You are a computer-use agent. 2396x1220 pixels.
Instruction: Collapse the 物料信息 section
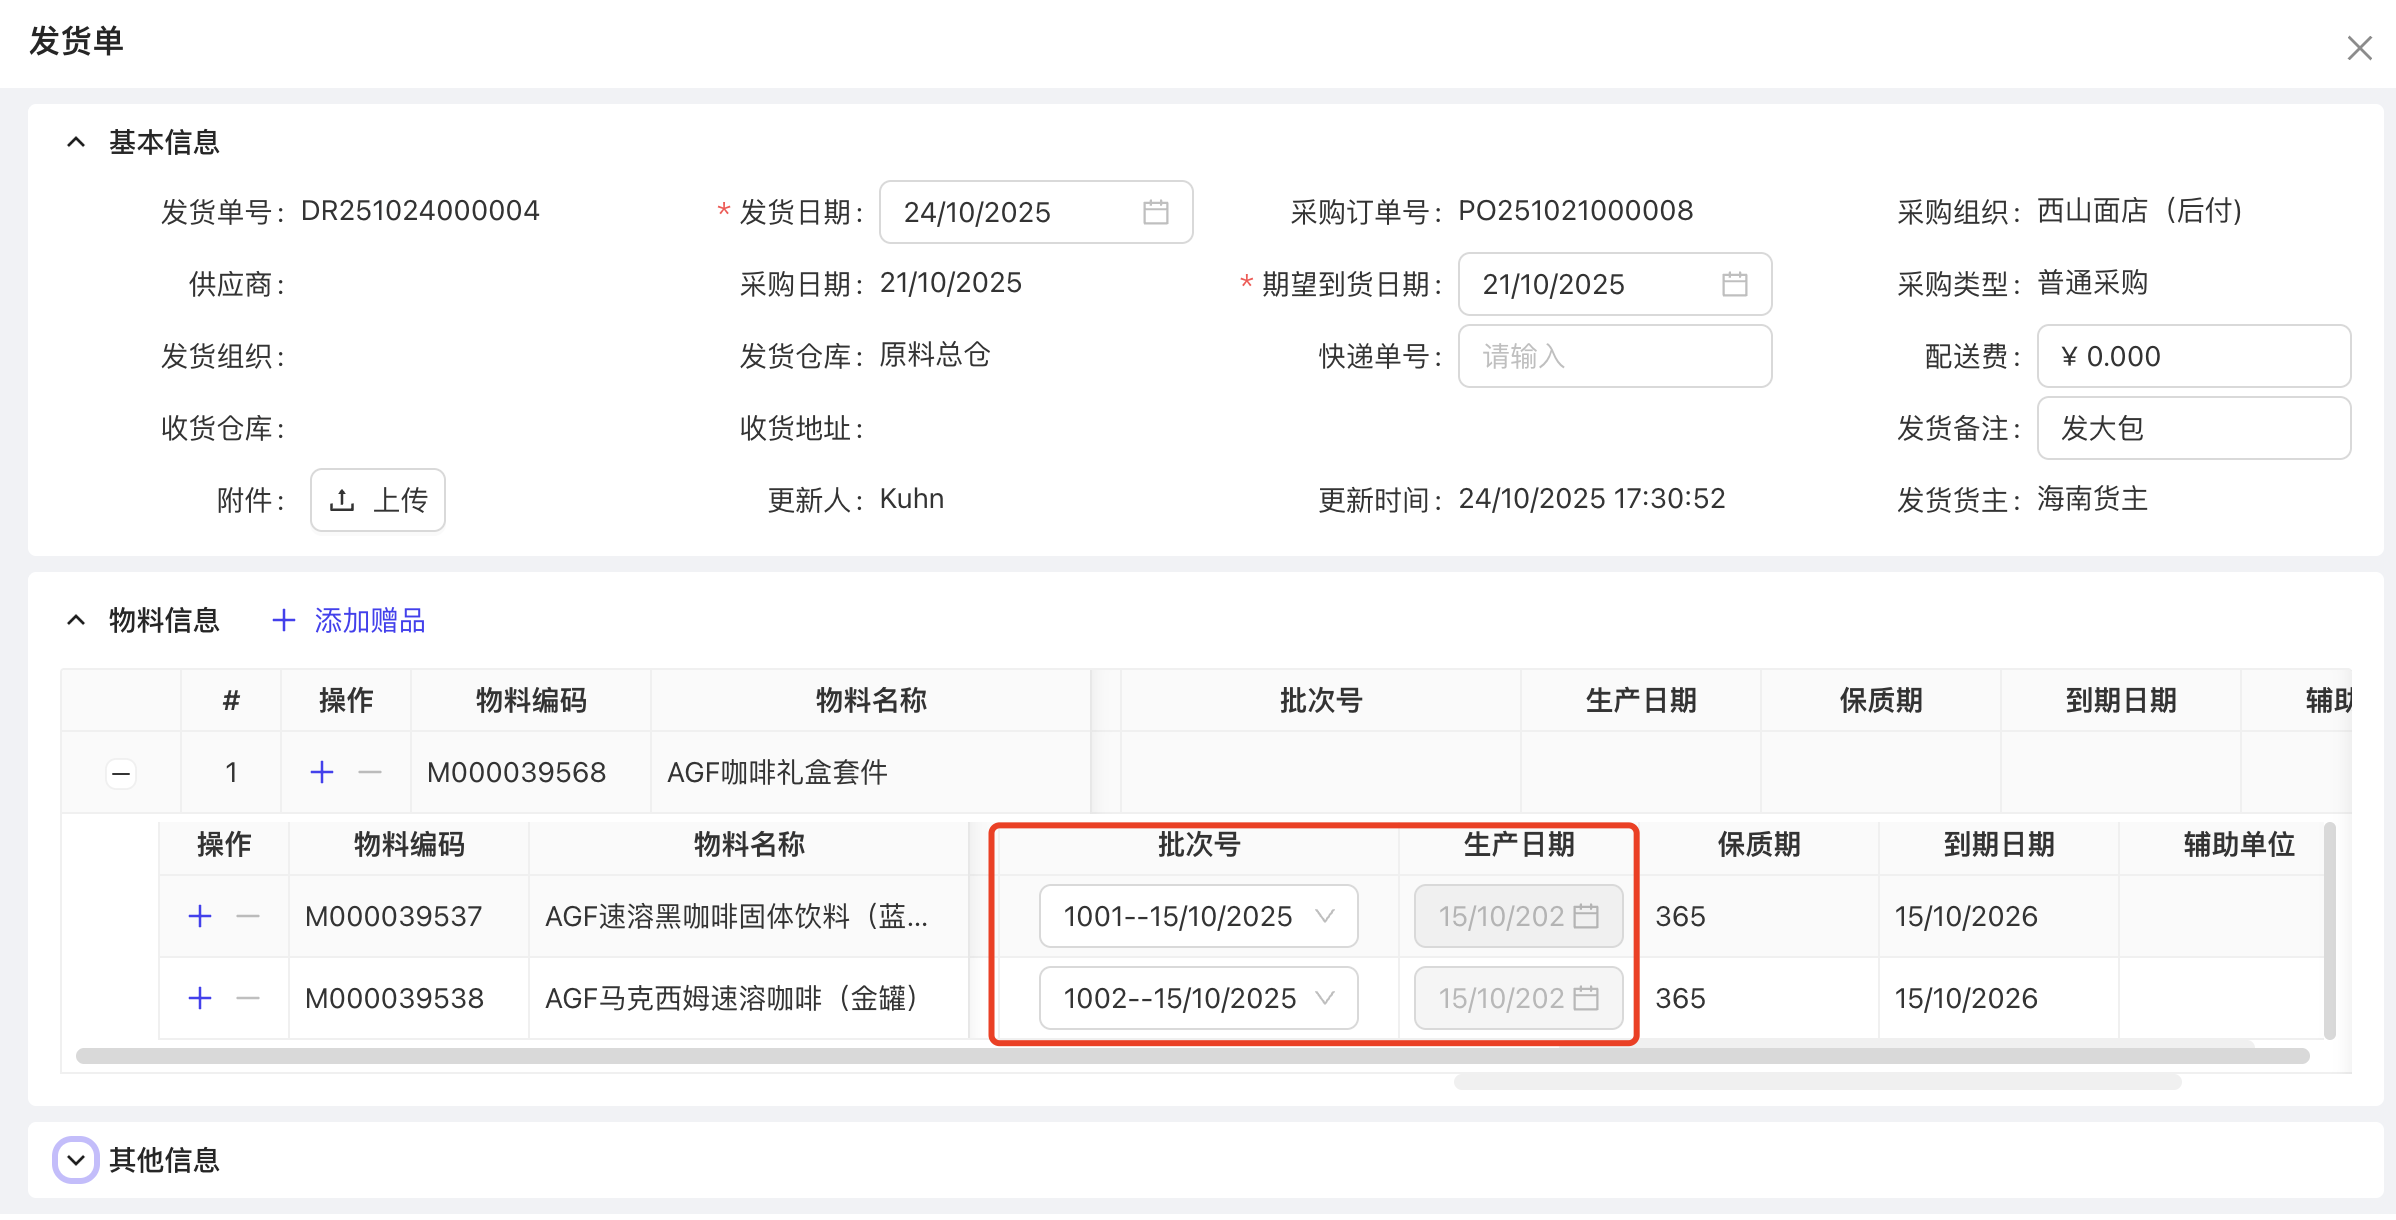[76, 620]
